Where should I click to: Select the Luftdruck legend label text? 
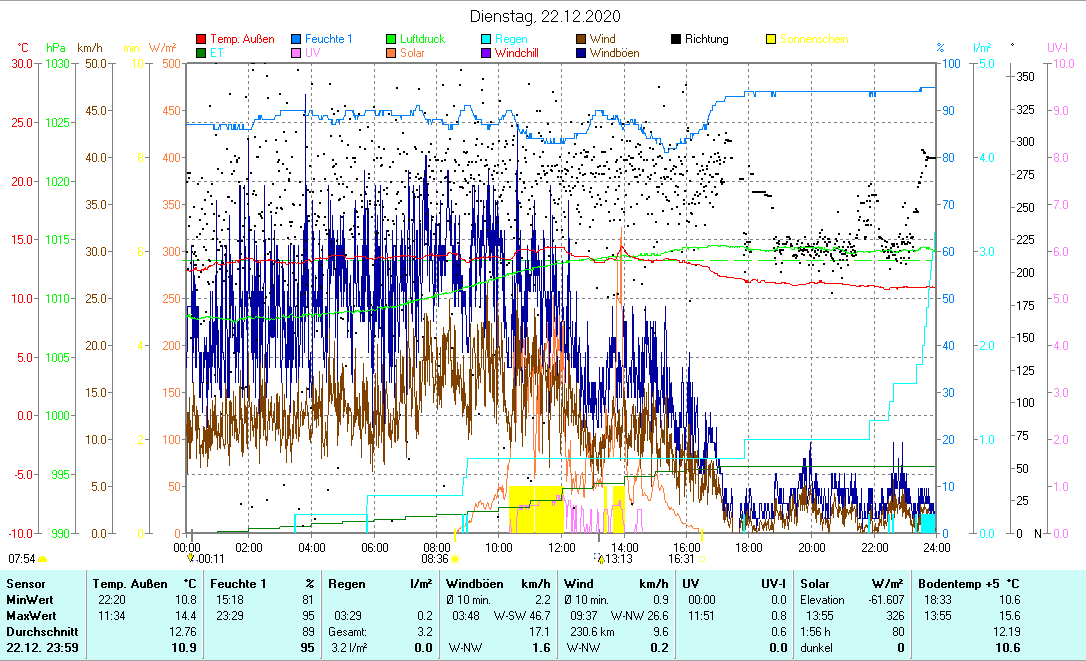[423, 39]
